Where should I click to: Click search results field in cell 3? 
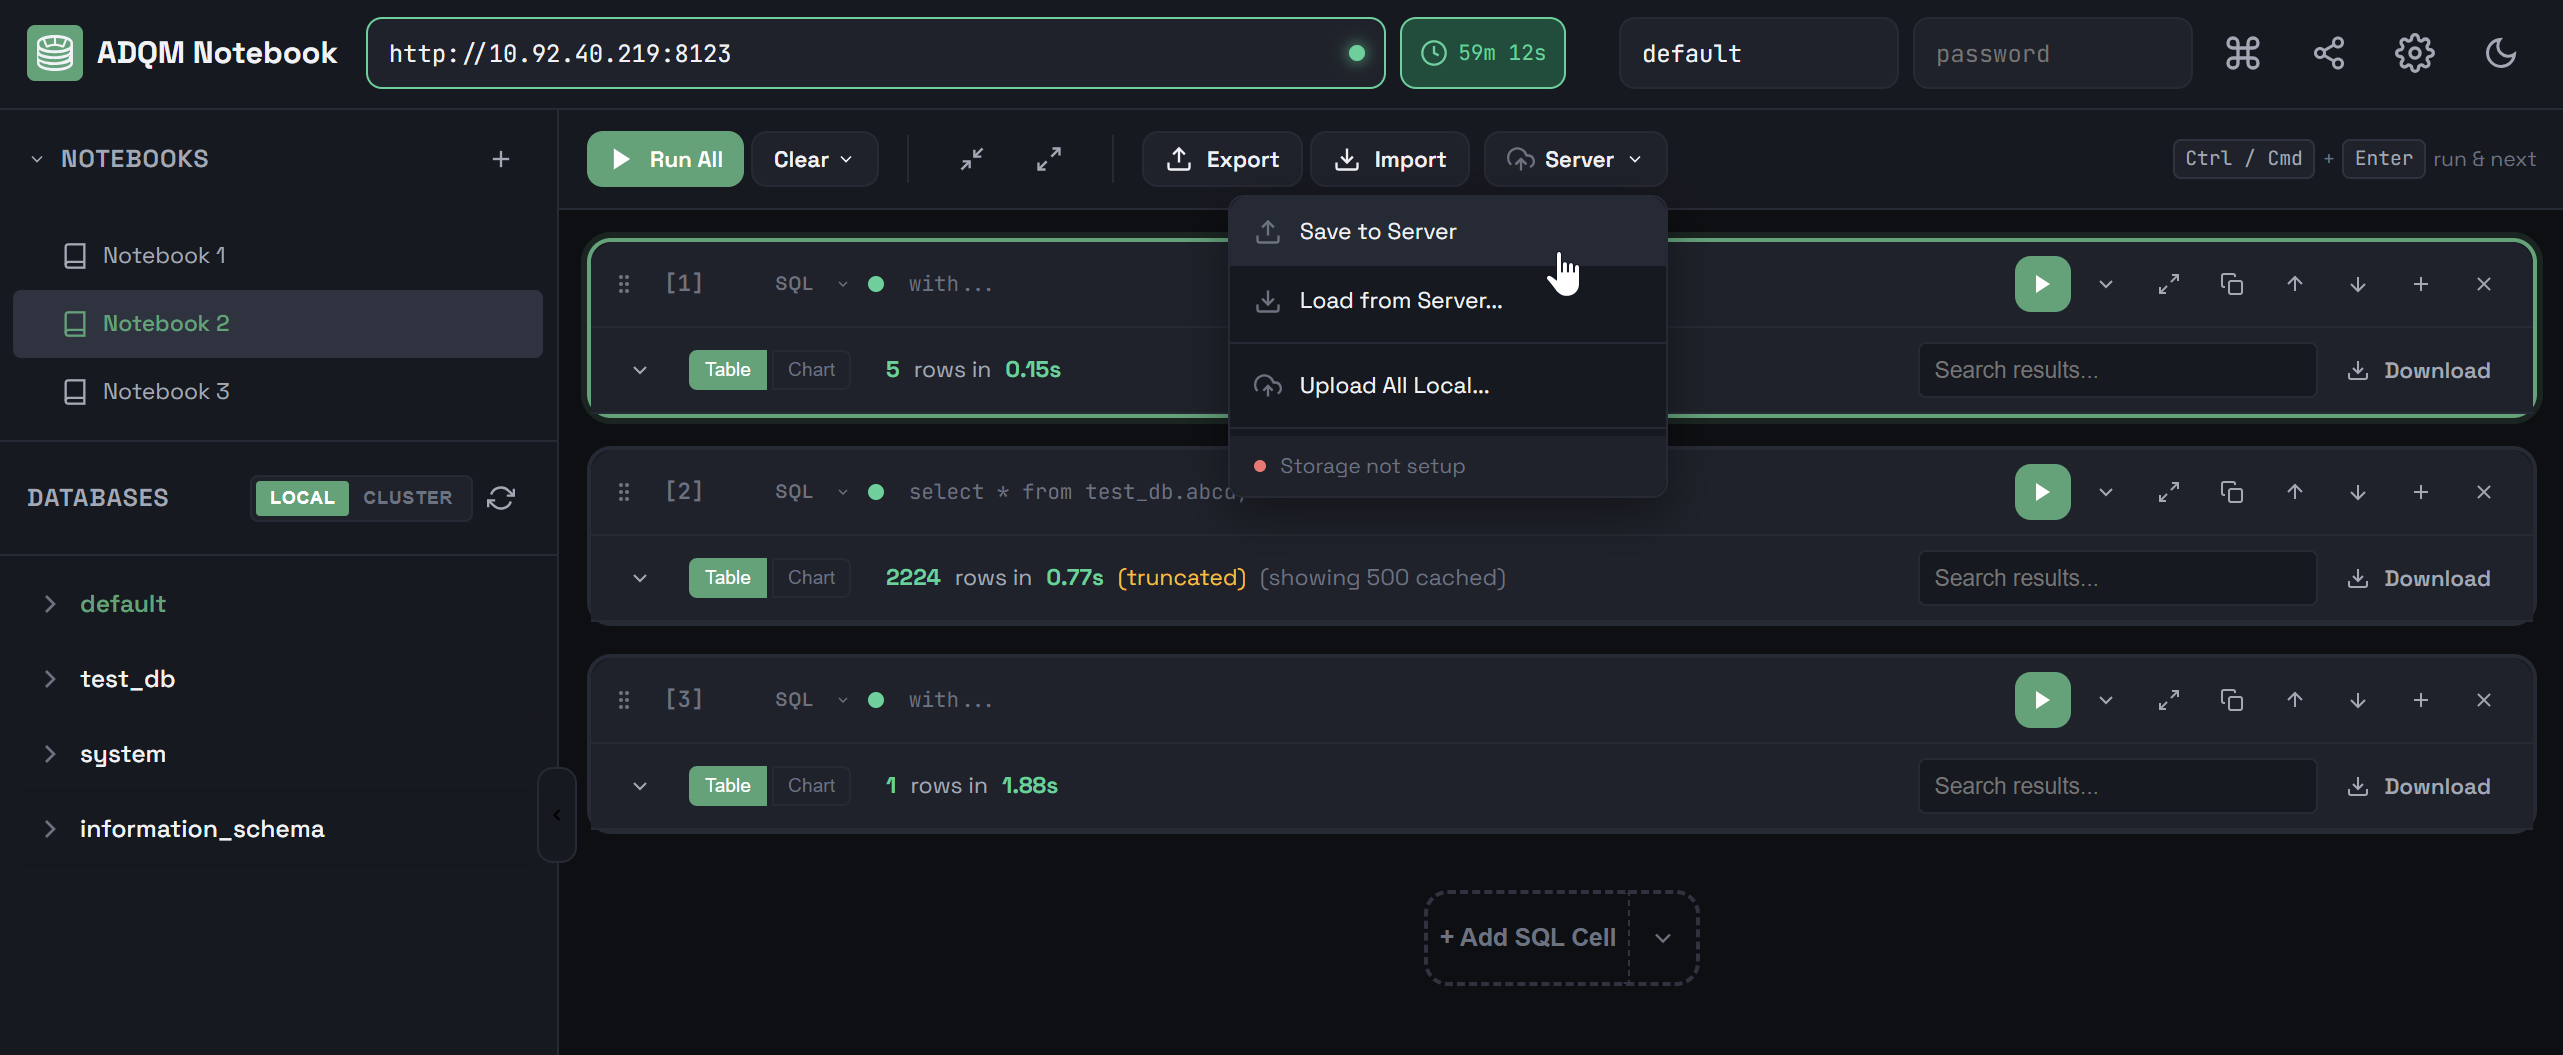point(2116,786)
